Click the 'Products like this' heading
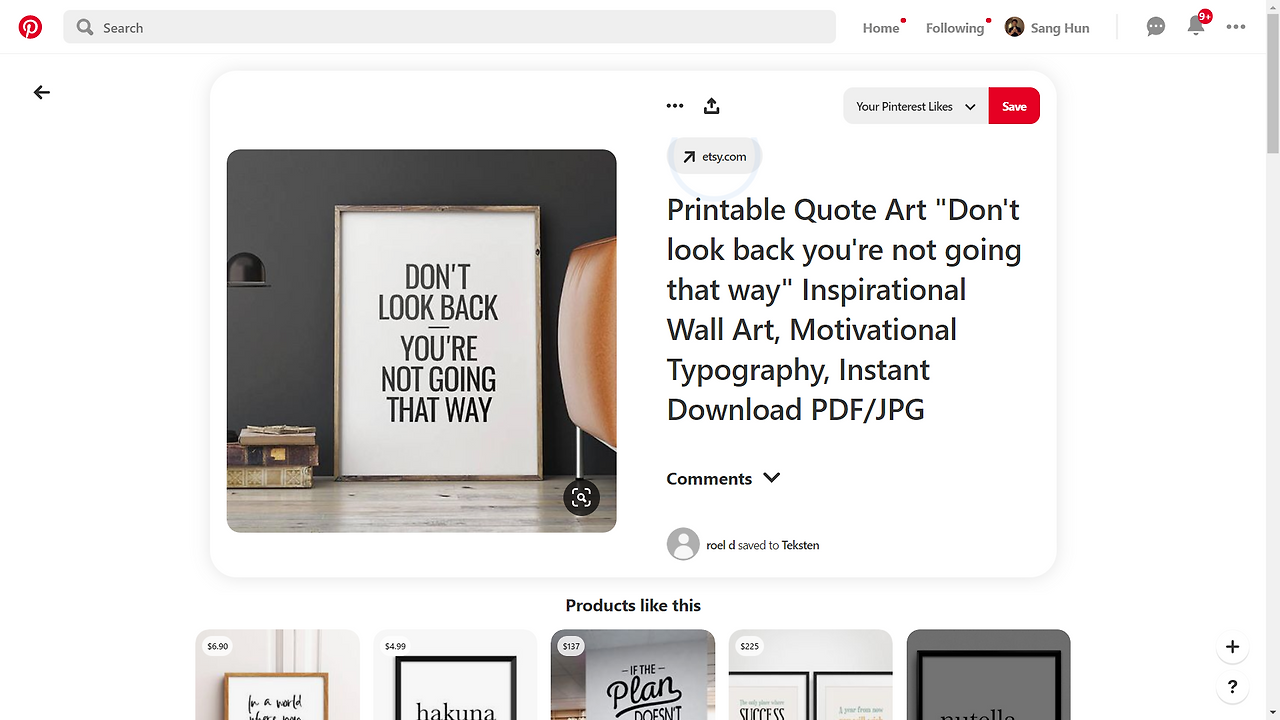The width and height of the screenshot is (1280, 720). [633, 605]
